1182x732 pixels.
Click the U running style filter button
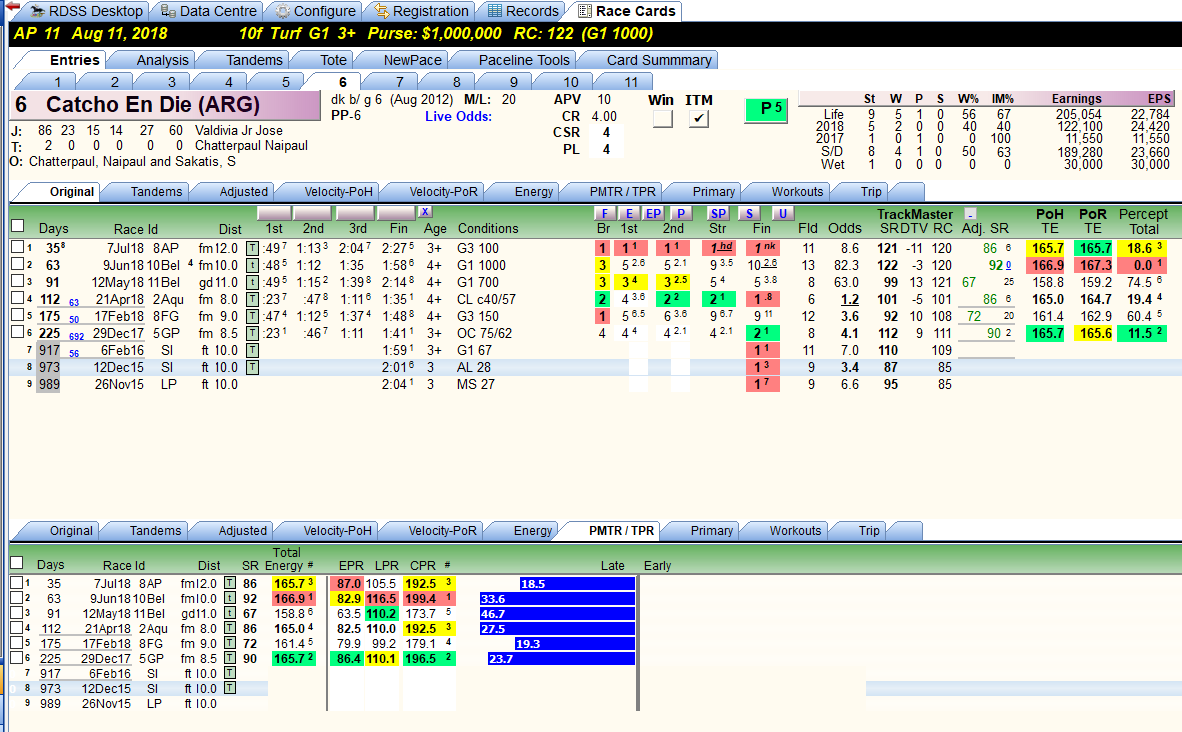tap(782, 214)
